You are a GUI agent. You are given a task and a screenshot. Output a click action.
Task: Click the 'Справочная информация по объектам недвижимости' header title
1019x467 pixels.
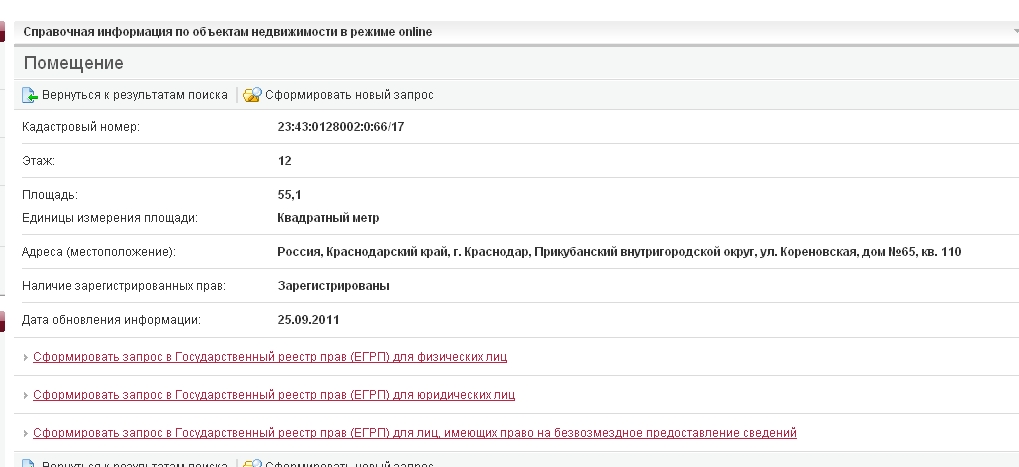point(227,32)
